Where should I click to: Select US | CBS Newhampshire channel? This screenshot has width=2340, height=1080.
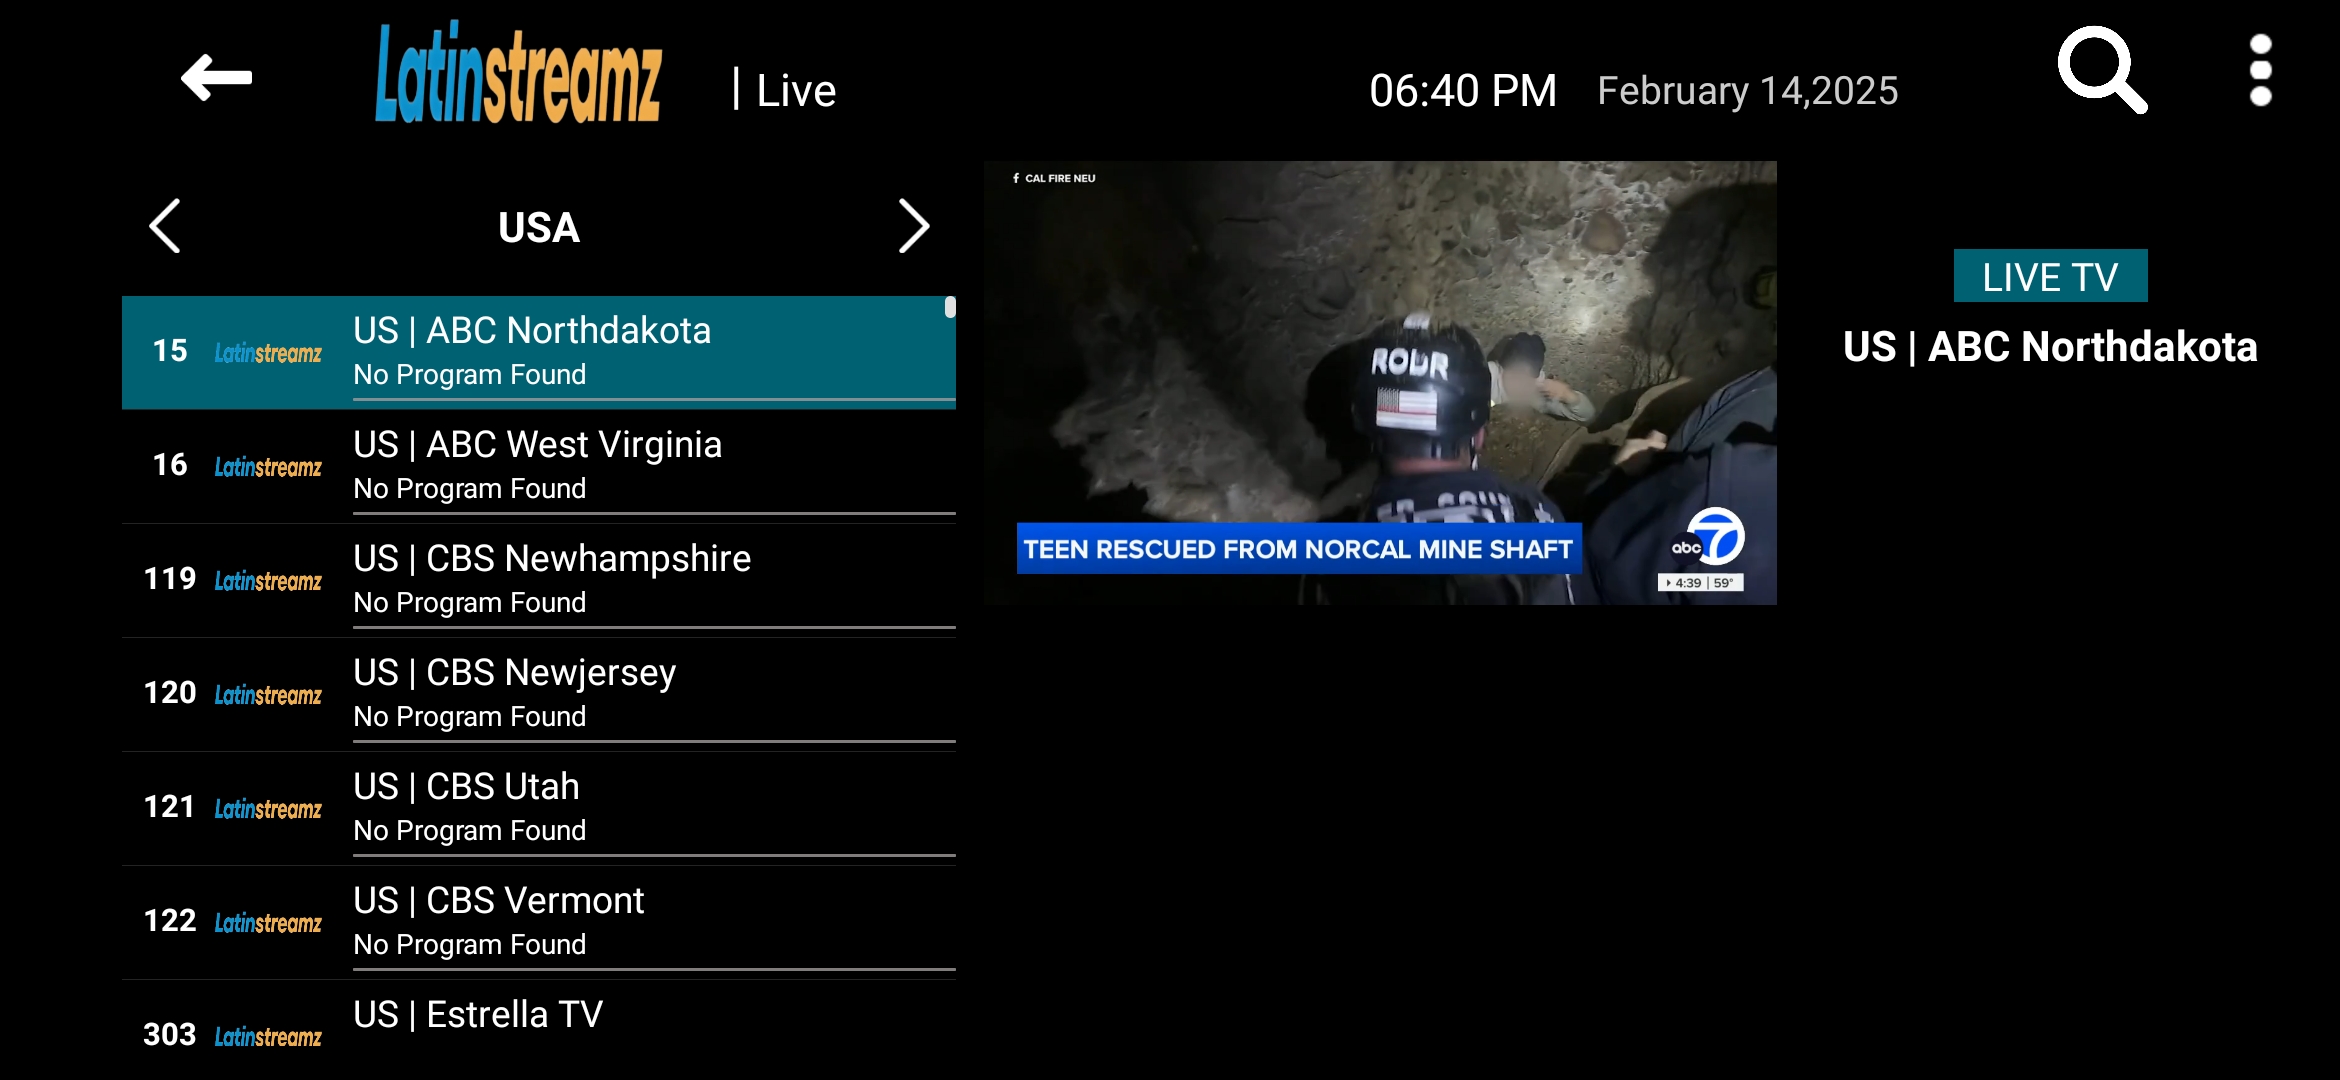click(552, 580)
